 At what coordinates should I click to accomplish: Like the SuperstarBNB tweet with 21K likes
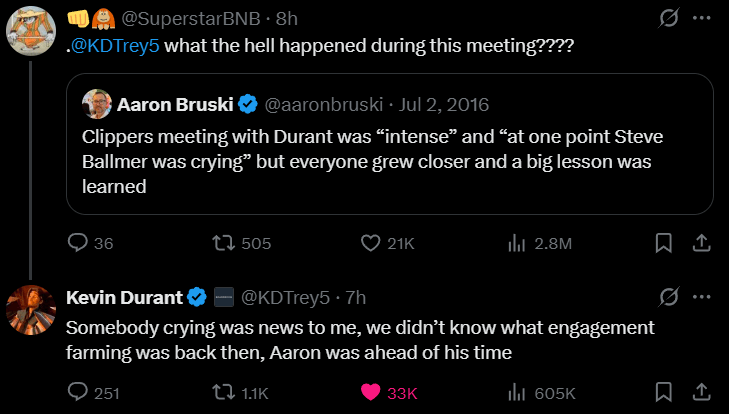(x=371, y=243)
